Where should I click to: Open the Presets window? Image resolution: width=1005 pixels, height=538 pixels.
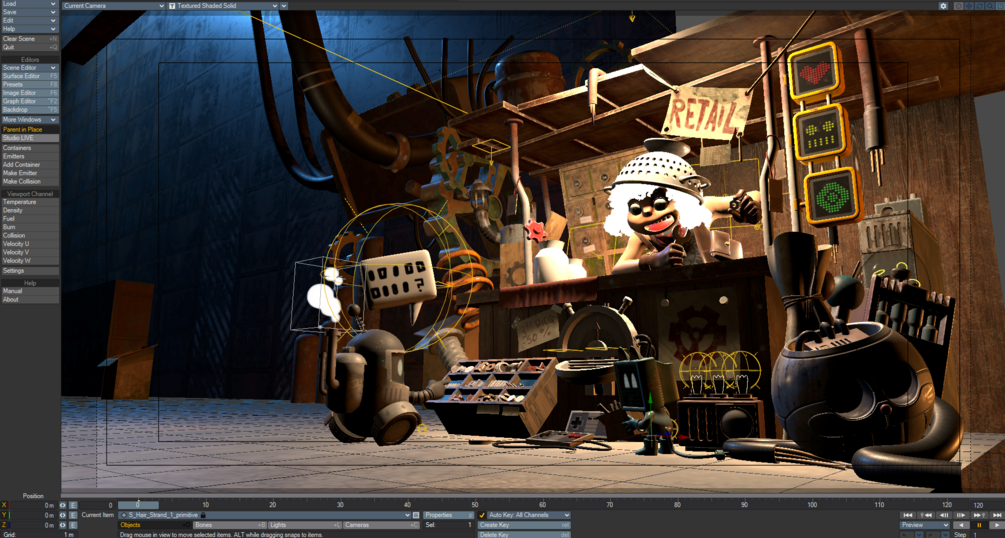pyautogui.click(x=29, y=85)
